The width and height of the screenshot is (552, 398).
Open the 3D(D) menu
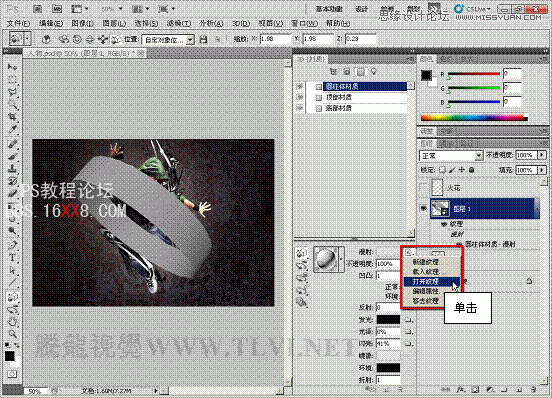coord(241,24)
